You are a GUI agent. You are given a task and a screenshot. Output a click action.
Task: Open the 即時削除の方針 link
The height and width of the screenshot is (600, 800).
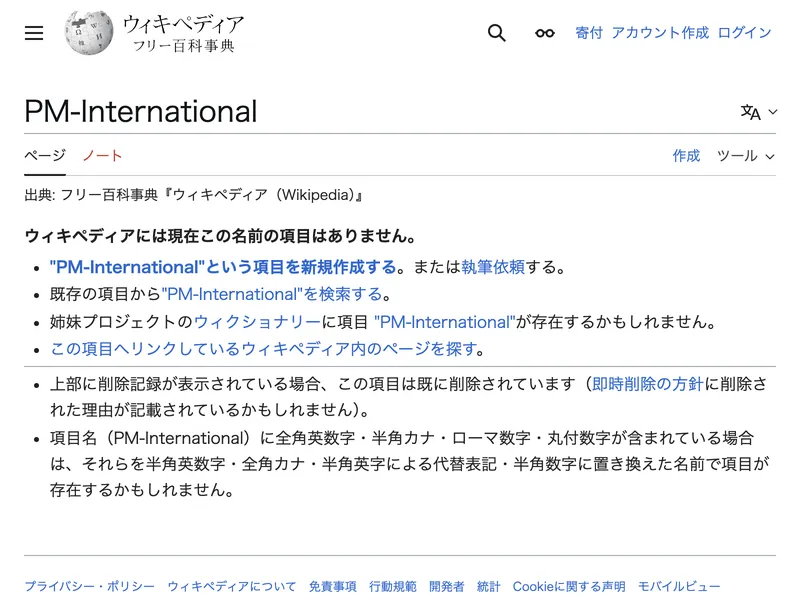[647, 384]
